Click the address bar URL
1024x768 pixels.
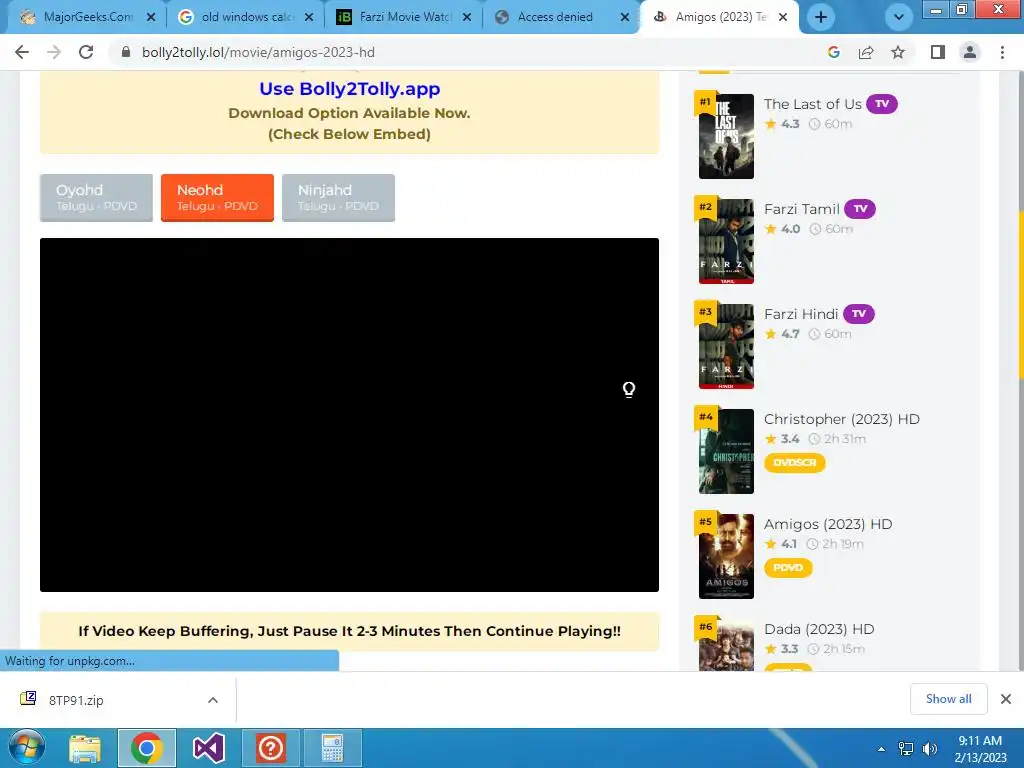point(258,52)
